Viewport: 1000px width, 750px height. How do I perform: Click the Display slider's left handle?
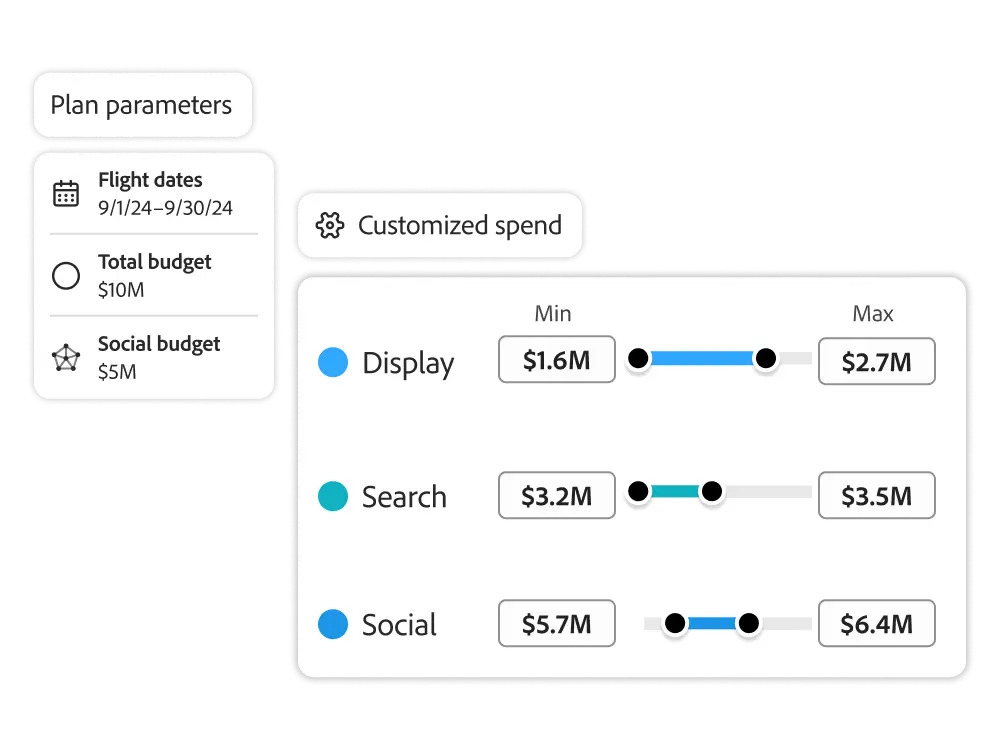pos(638,358)
